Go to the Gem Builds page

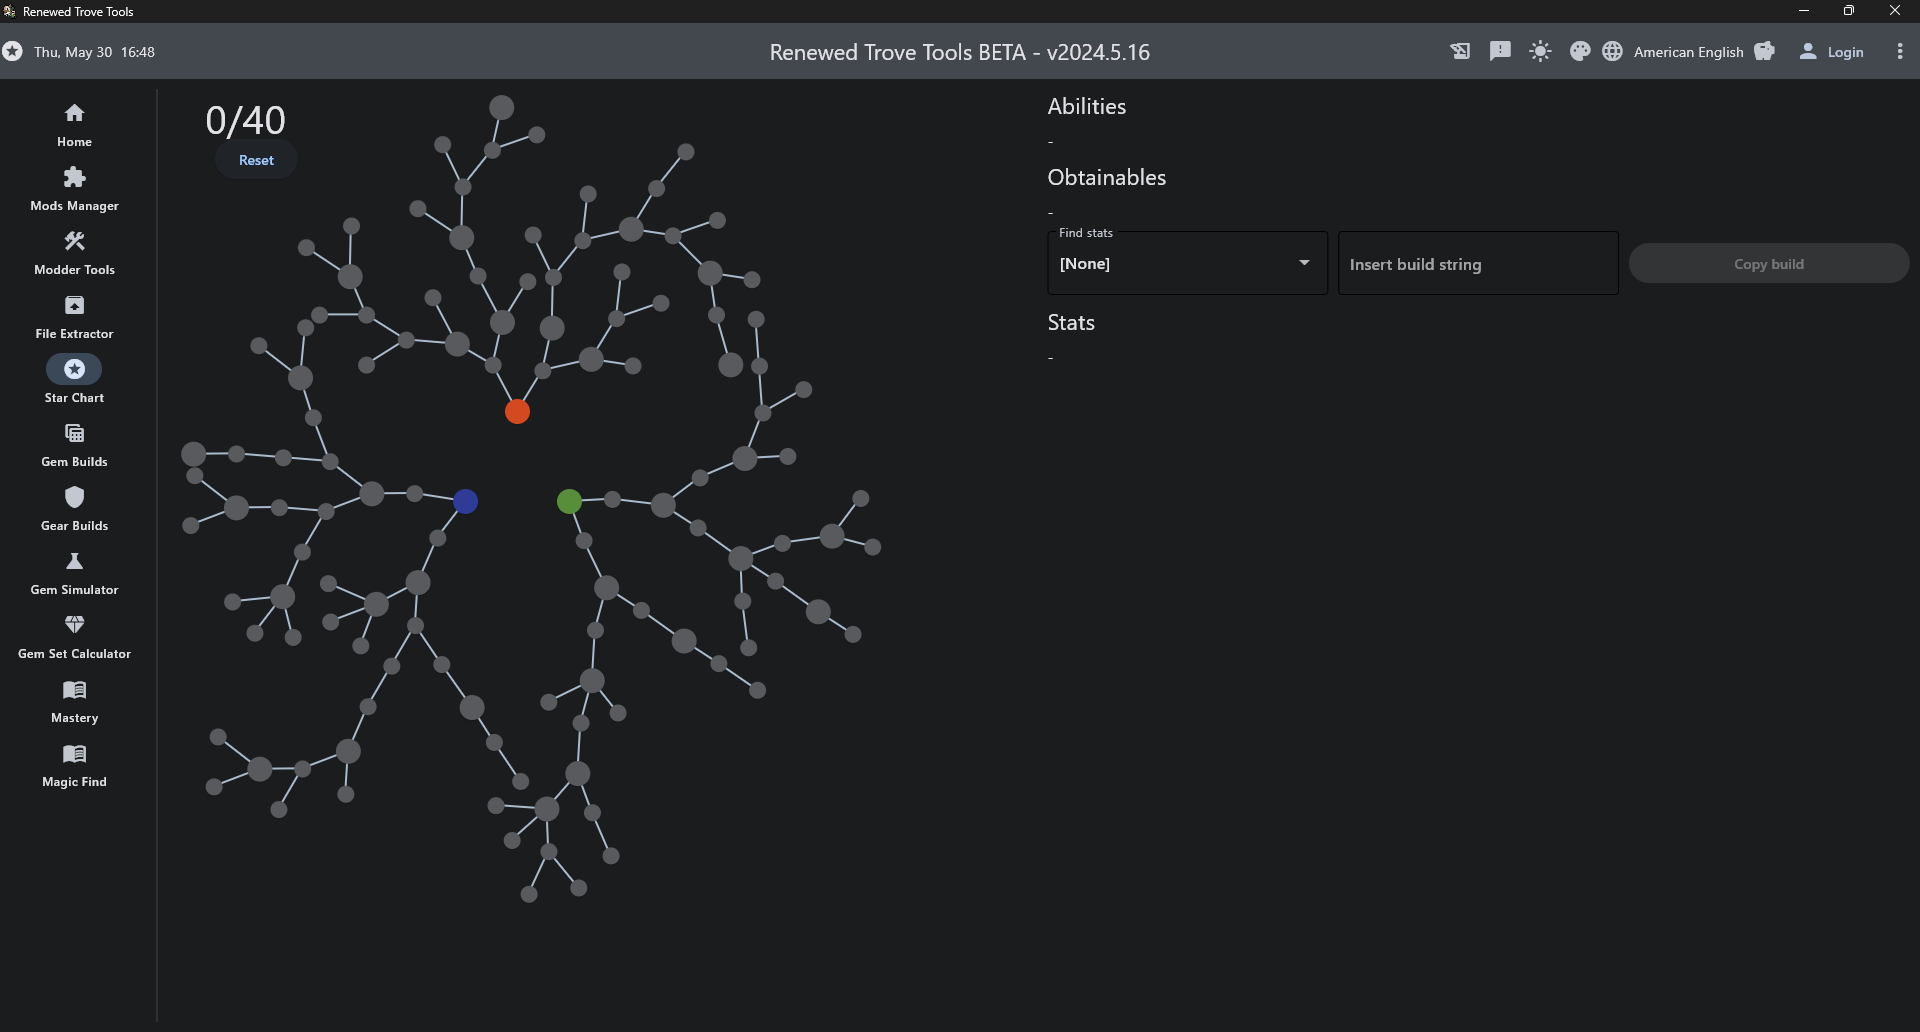tap(74, 444)
